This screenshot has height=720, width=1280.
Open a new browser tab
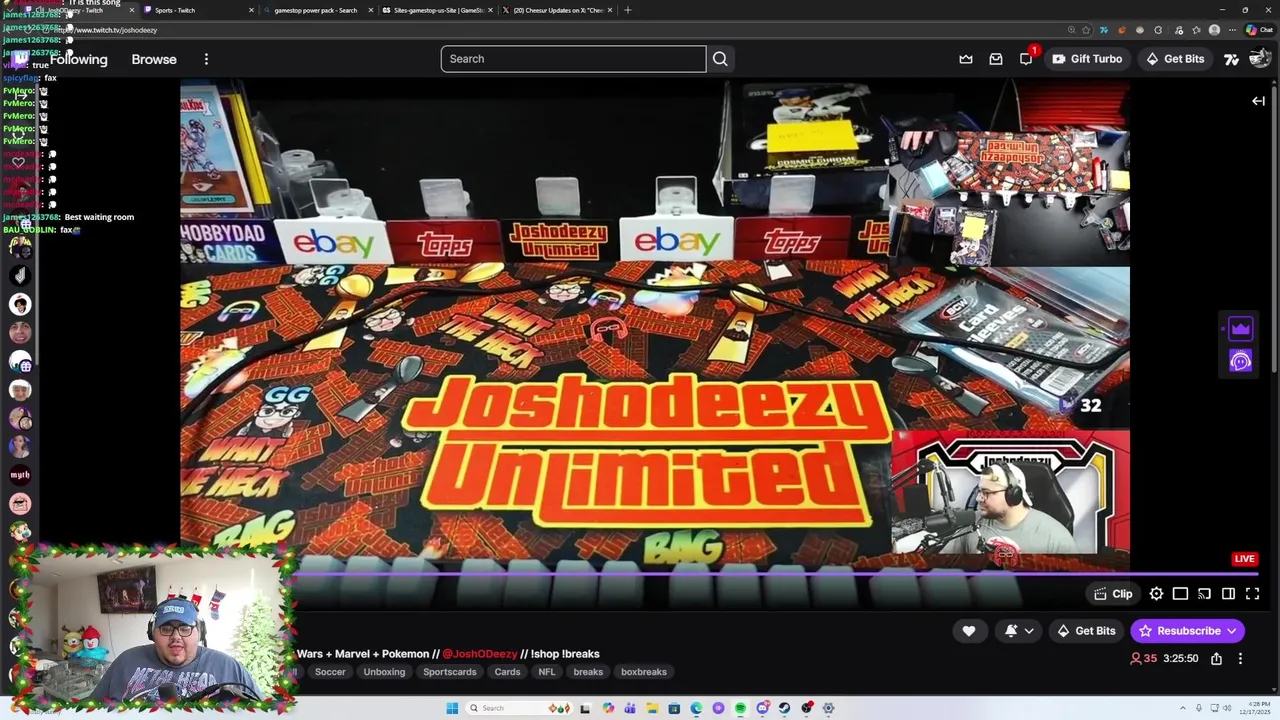pyautogui.click(x=627, y=10)
